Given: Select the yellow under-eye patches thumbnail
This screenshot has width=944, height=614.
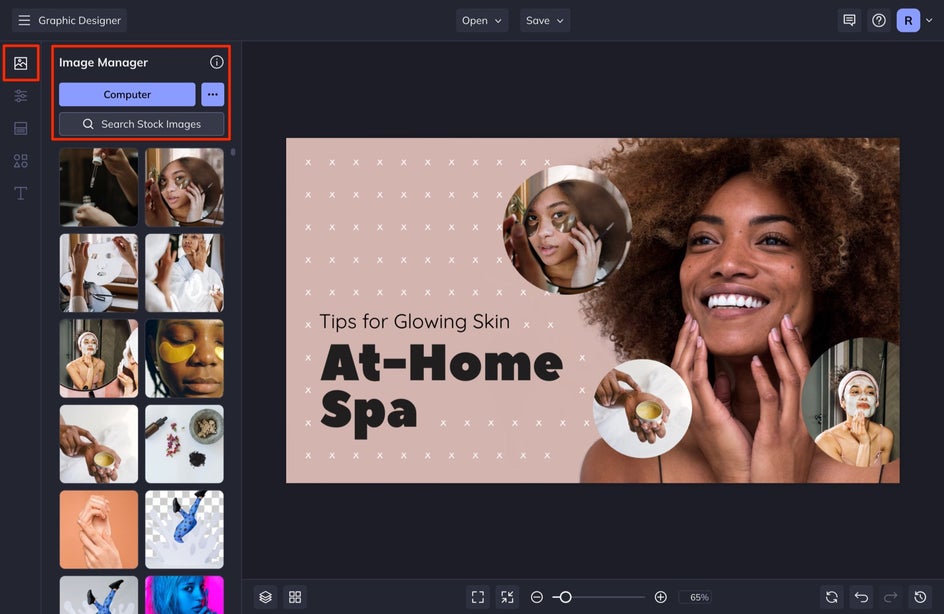Looking at the screenshot, I should pyautogui.click(x=184, y=358).
